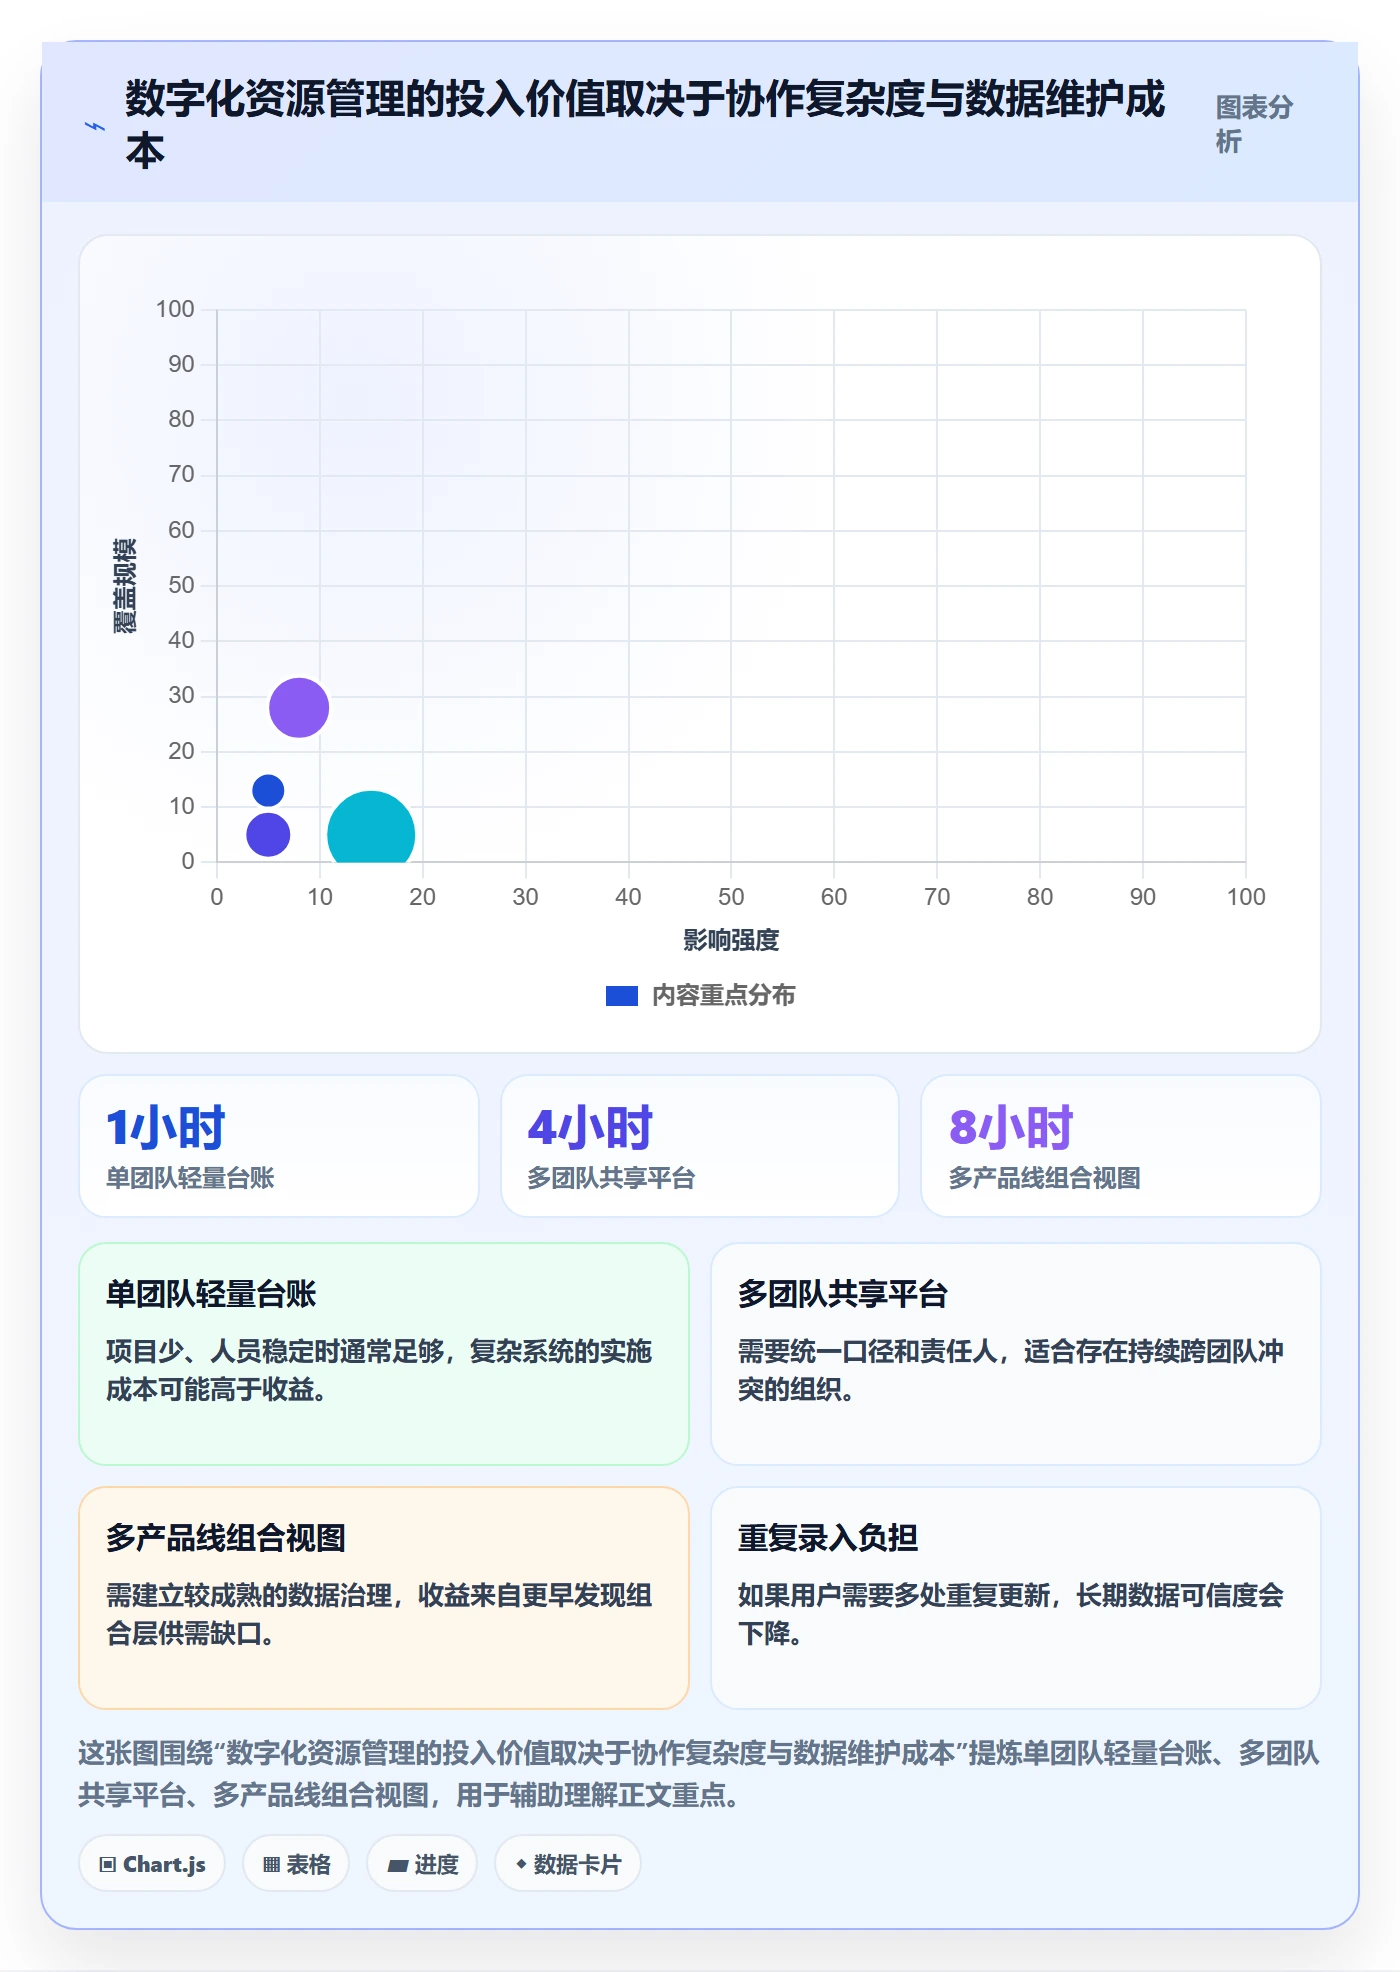Viewport: 1400px width, 1972px height.
Task: Click the indigo bubble at the chart's bottom left
Action: click(268, 834)
